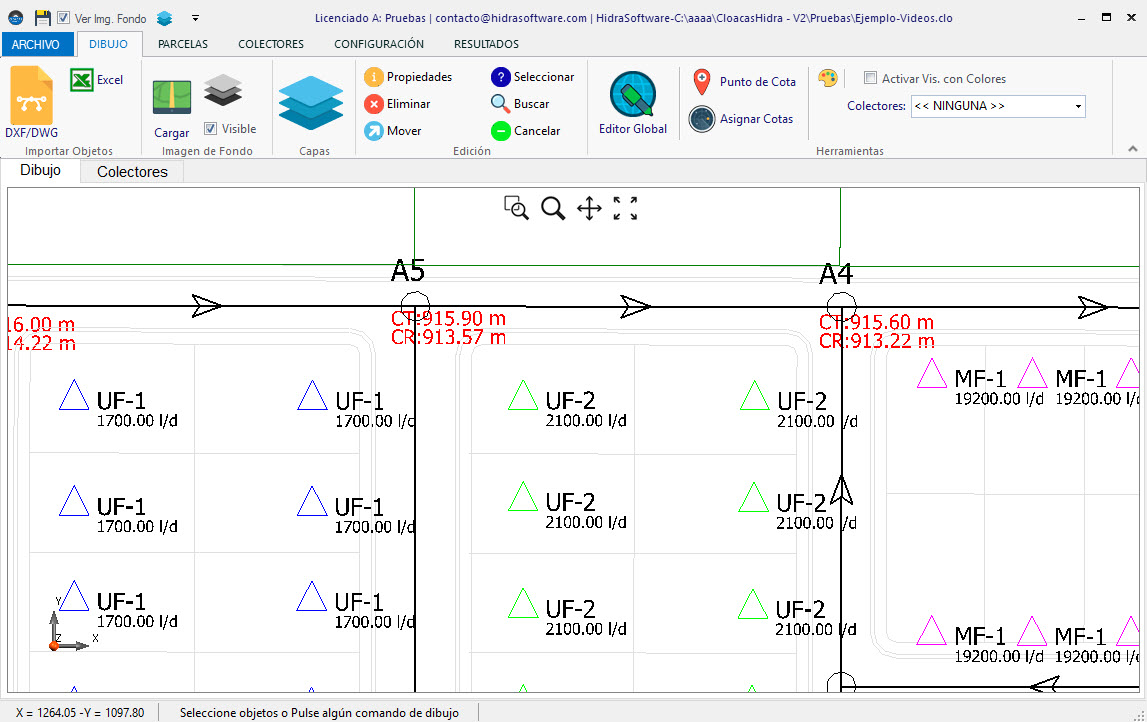Select the Eliminar tool
Image resolution: width=1147 pixels, height=722 pixels.
point(397,104)
